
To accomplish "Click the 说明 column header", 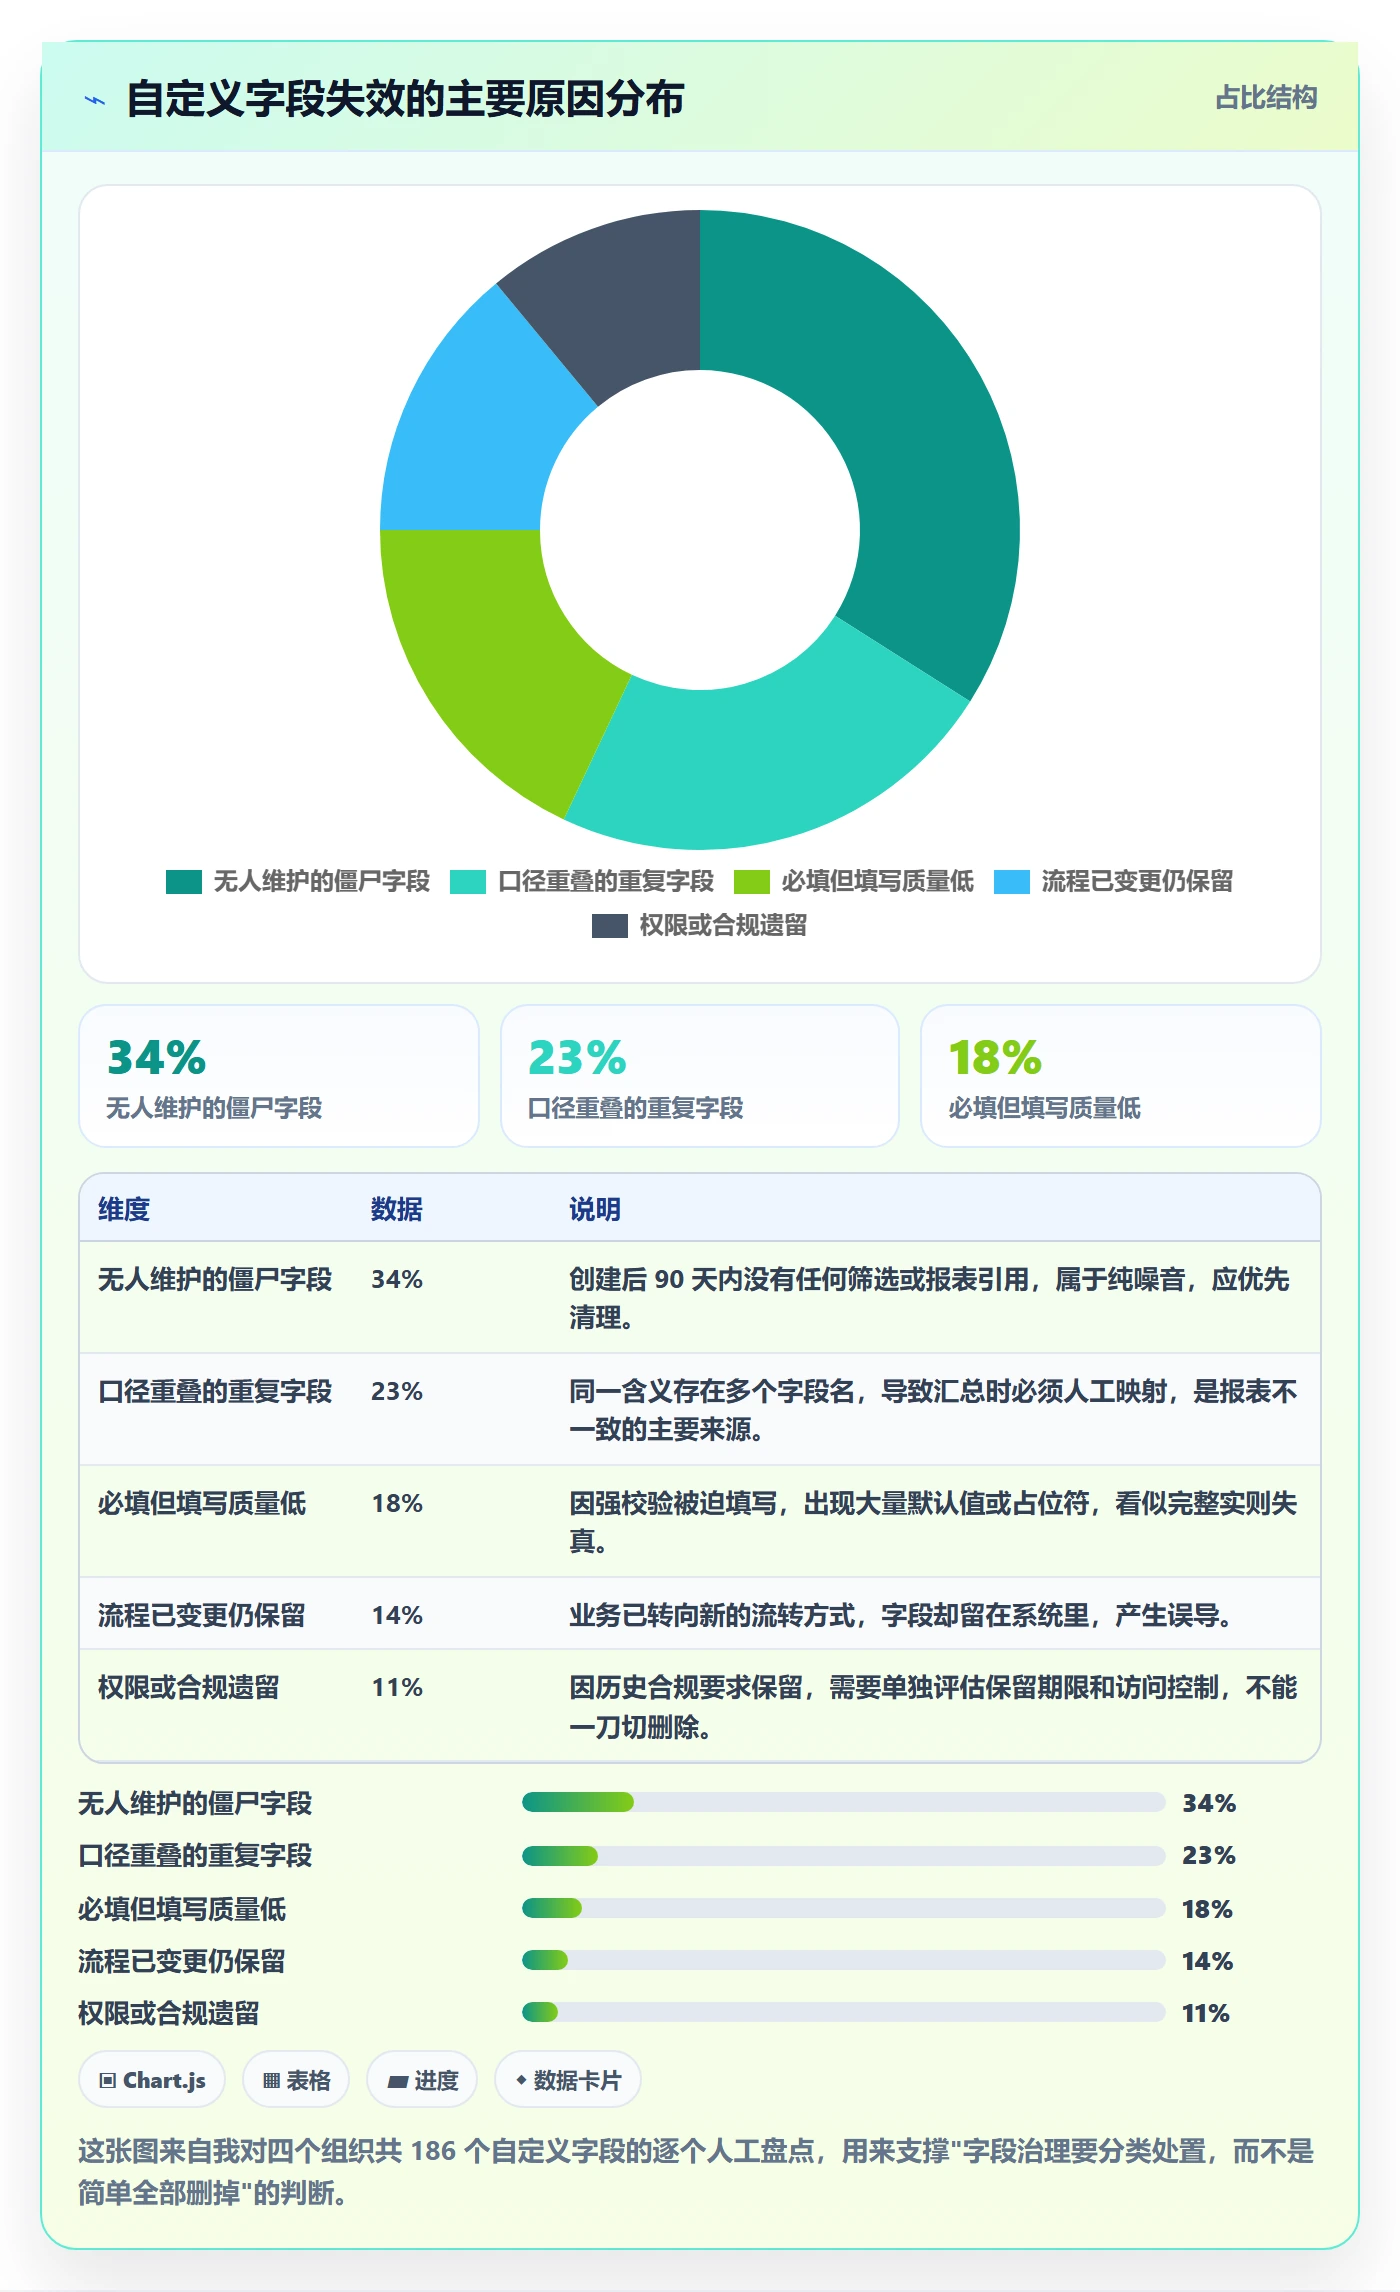I will pyautogui.click(x=595, y=1209).
